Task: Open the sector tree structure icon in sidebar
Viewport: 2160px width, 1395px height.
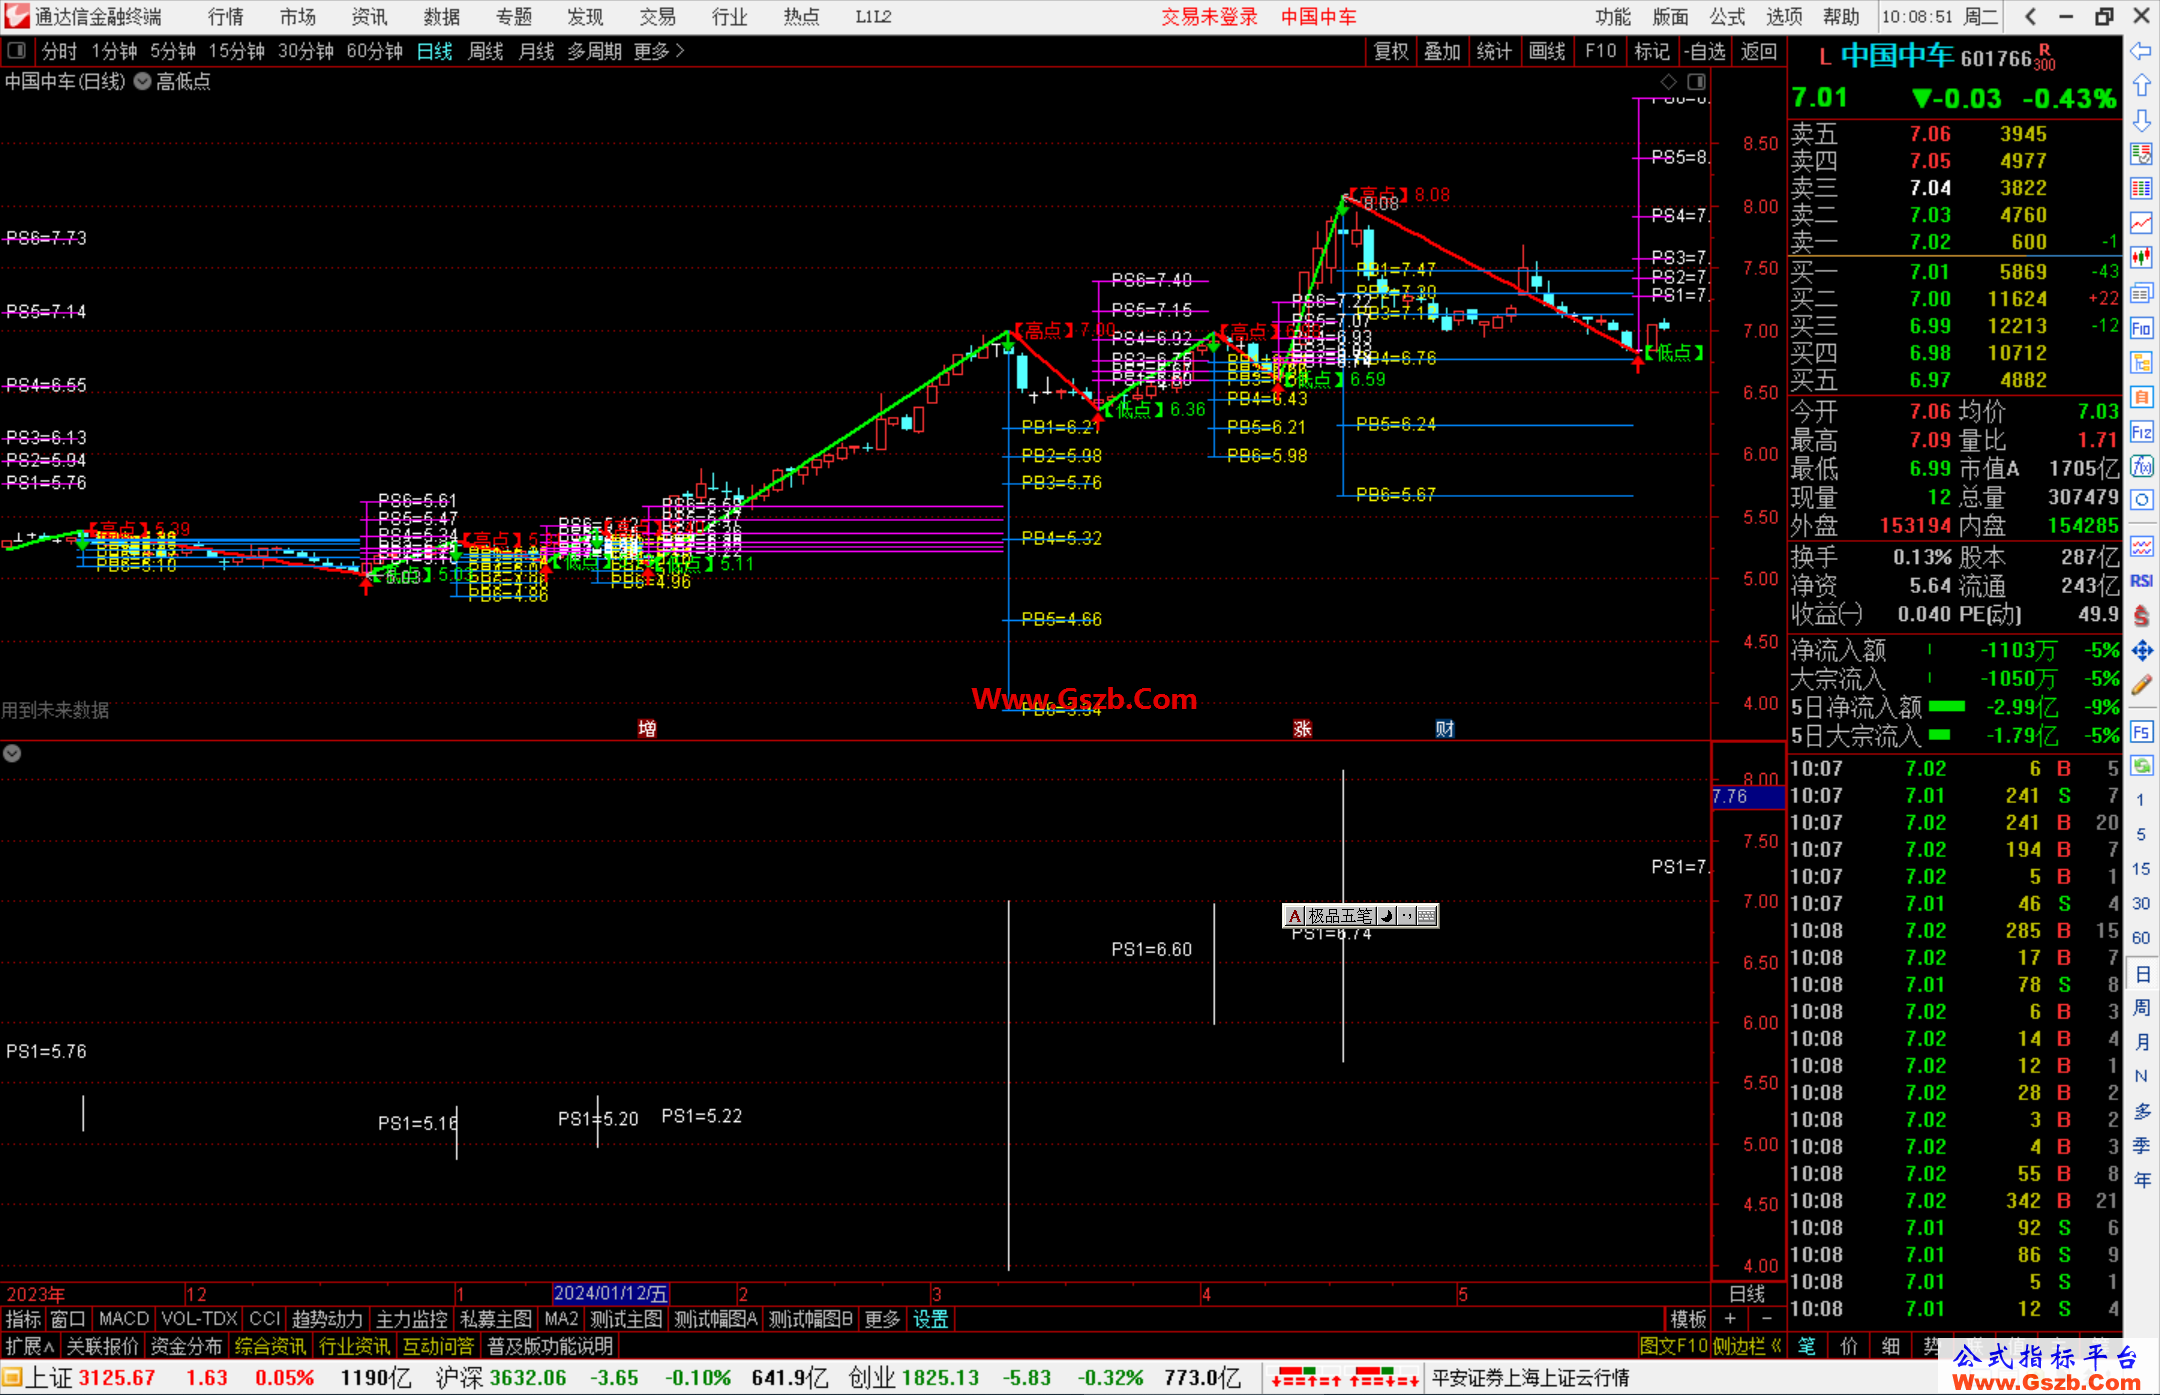Action: [x=2141, y=362]
